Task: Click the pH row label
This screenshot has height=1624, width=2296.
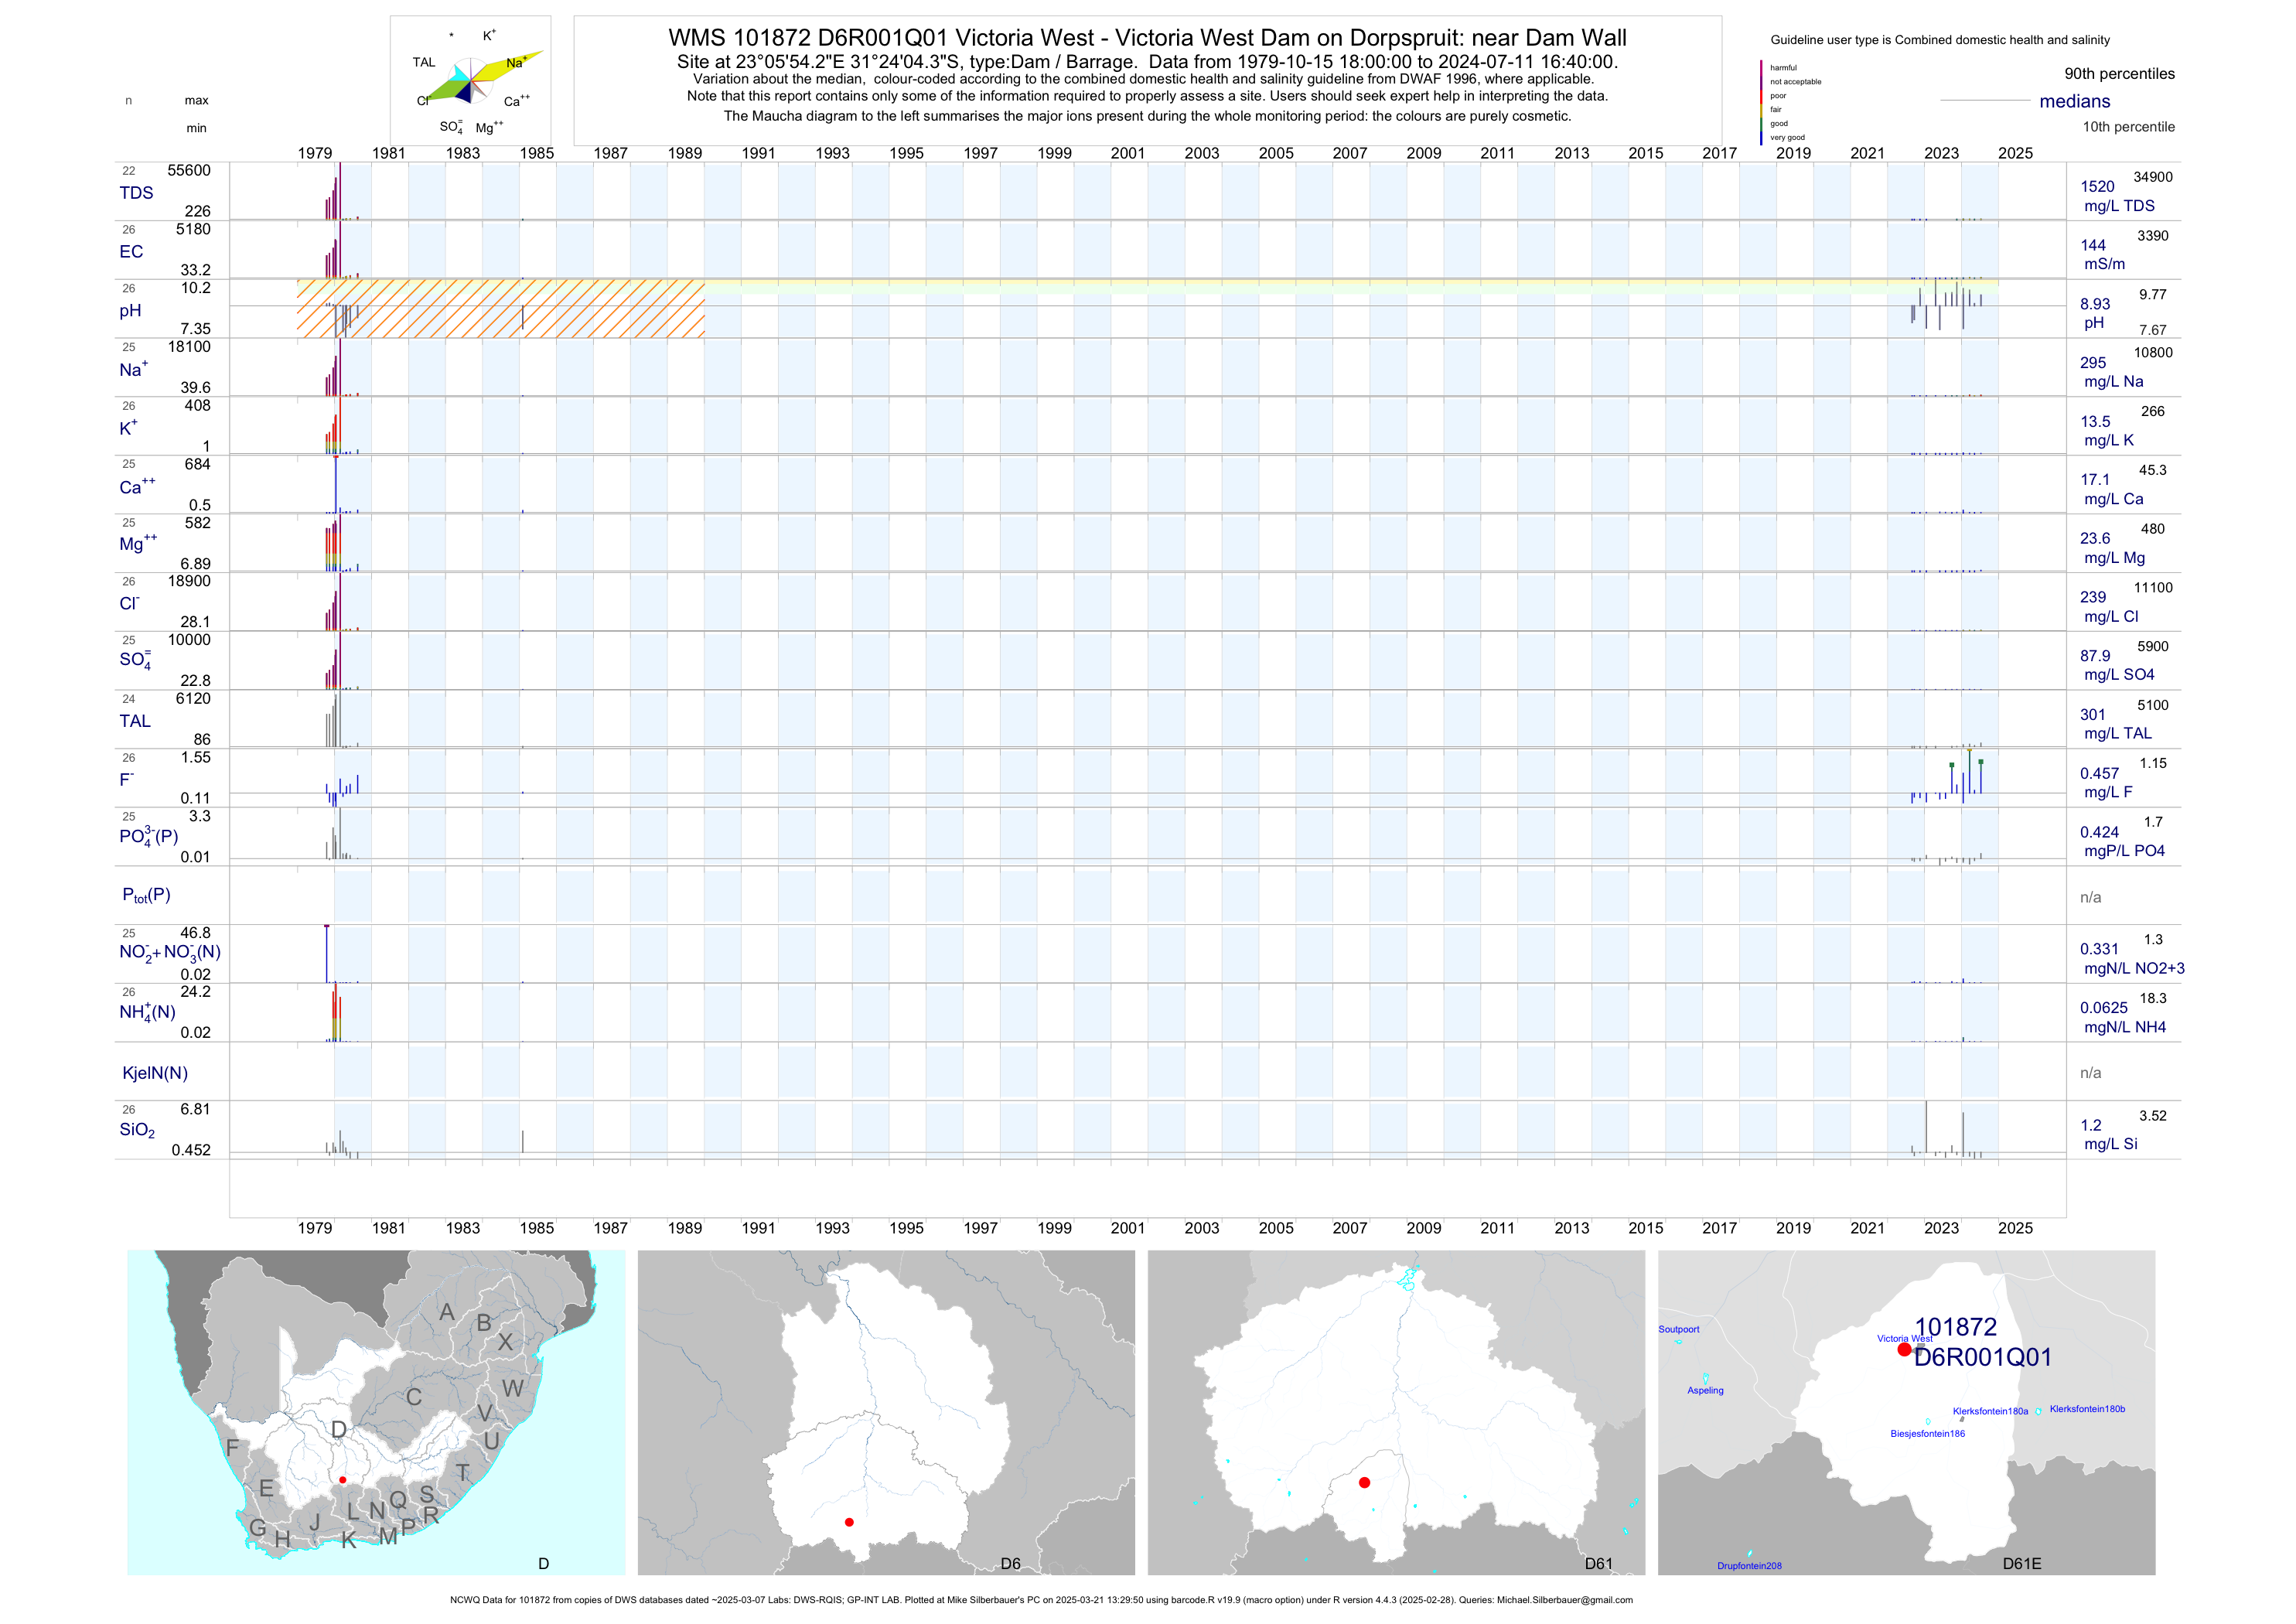Action: coord(130,311)
